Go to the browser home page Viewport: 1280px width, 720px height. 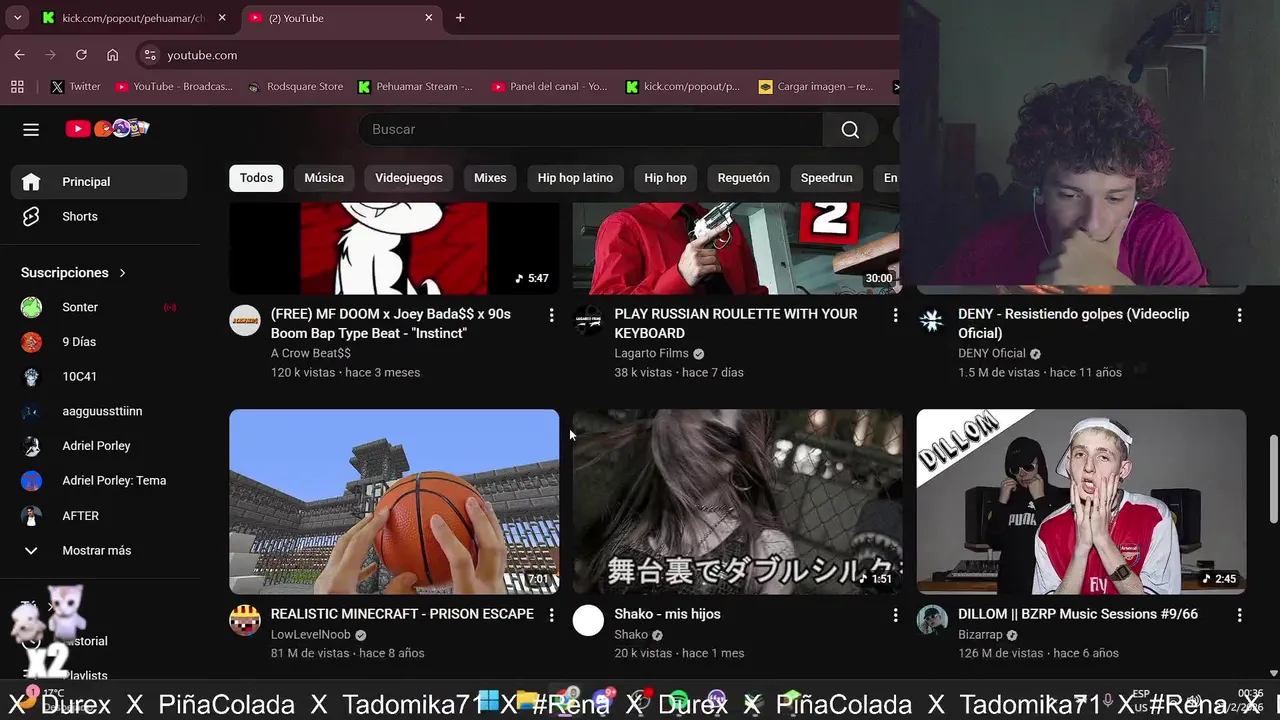tap(112, 55)
